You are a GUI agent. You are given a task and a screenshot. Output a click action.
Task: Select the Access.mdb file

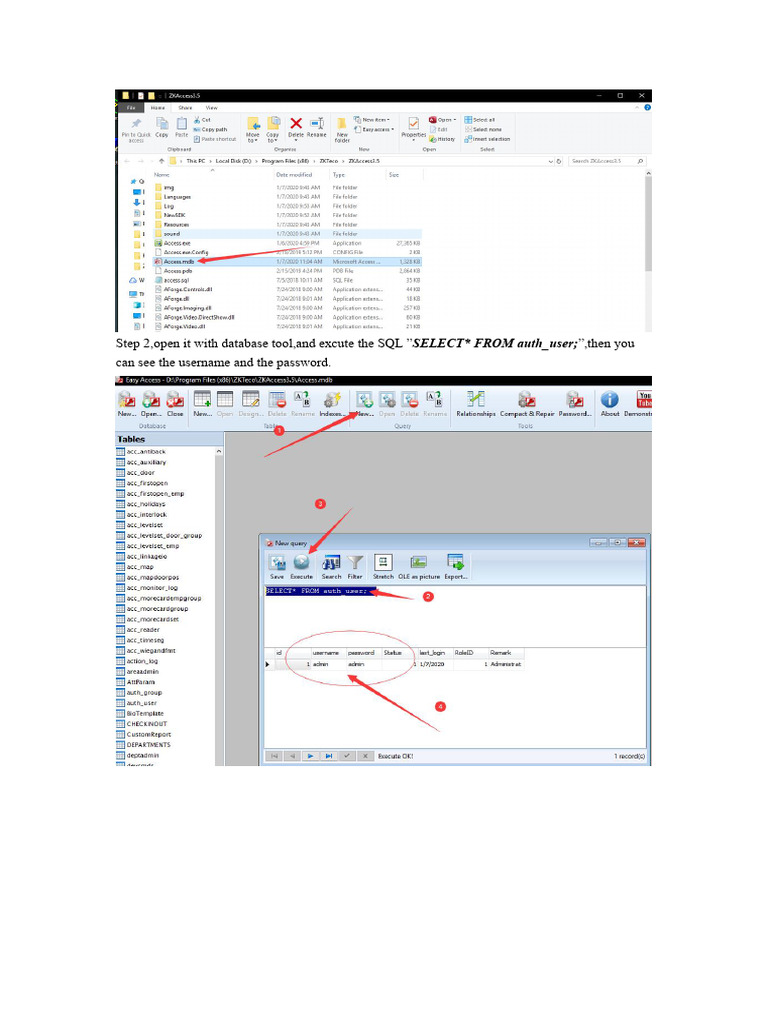(287, 261)
